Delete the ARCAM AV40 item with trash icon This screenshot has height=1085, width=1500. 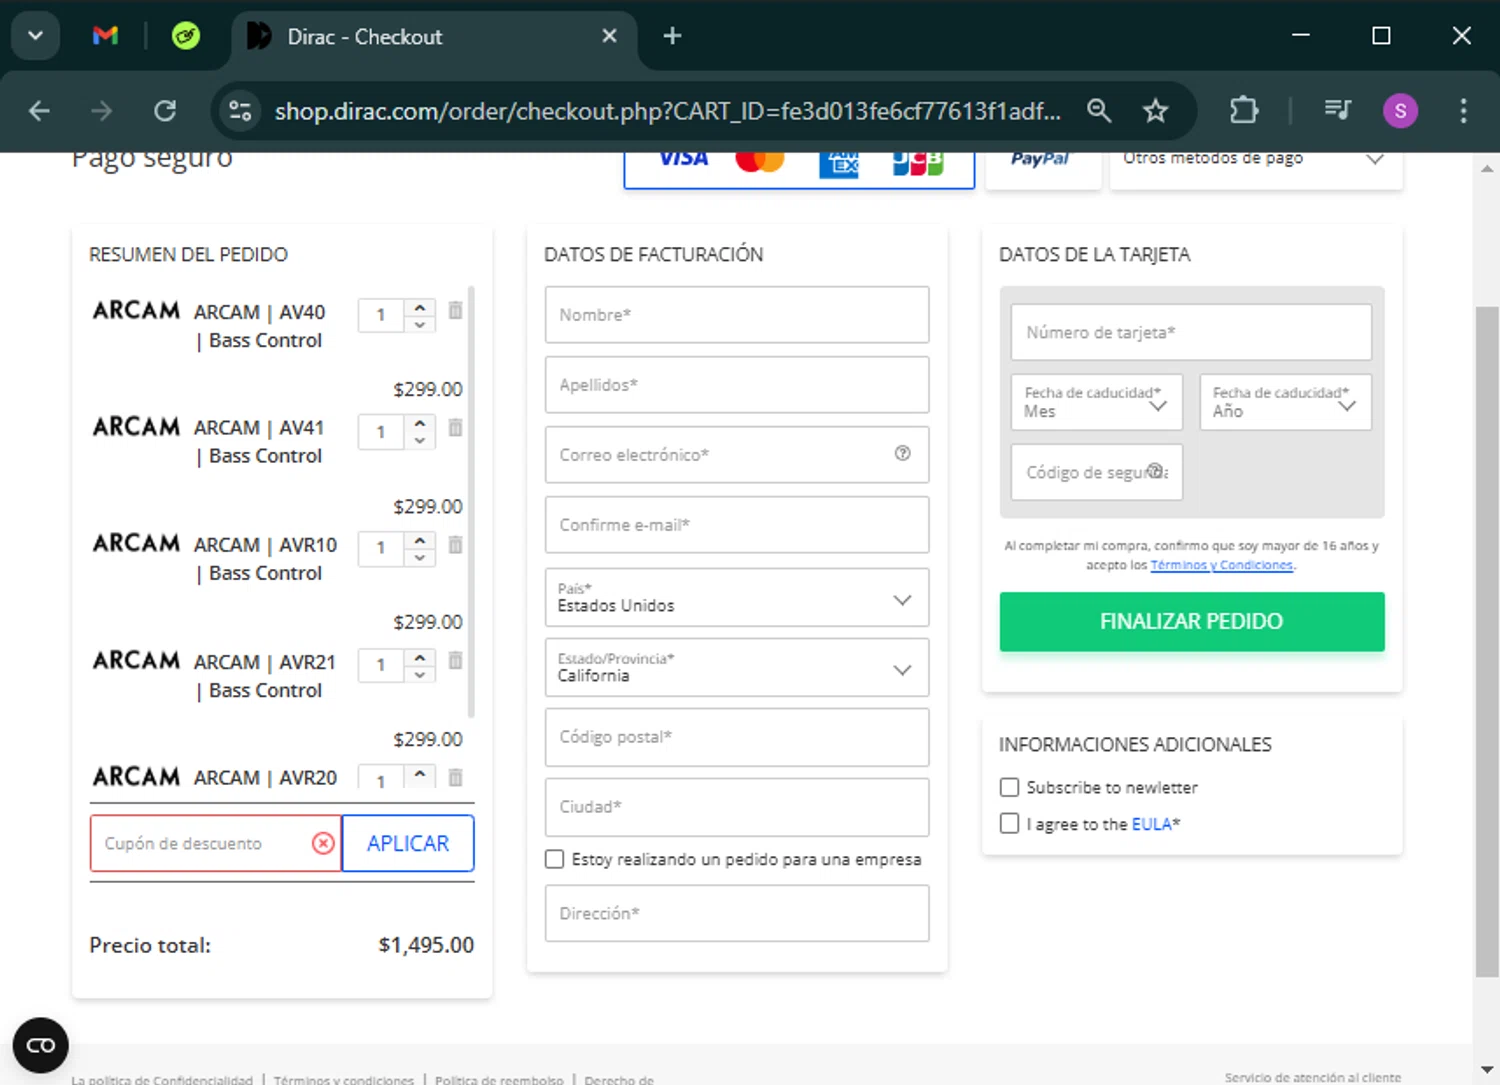455,311
